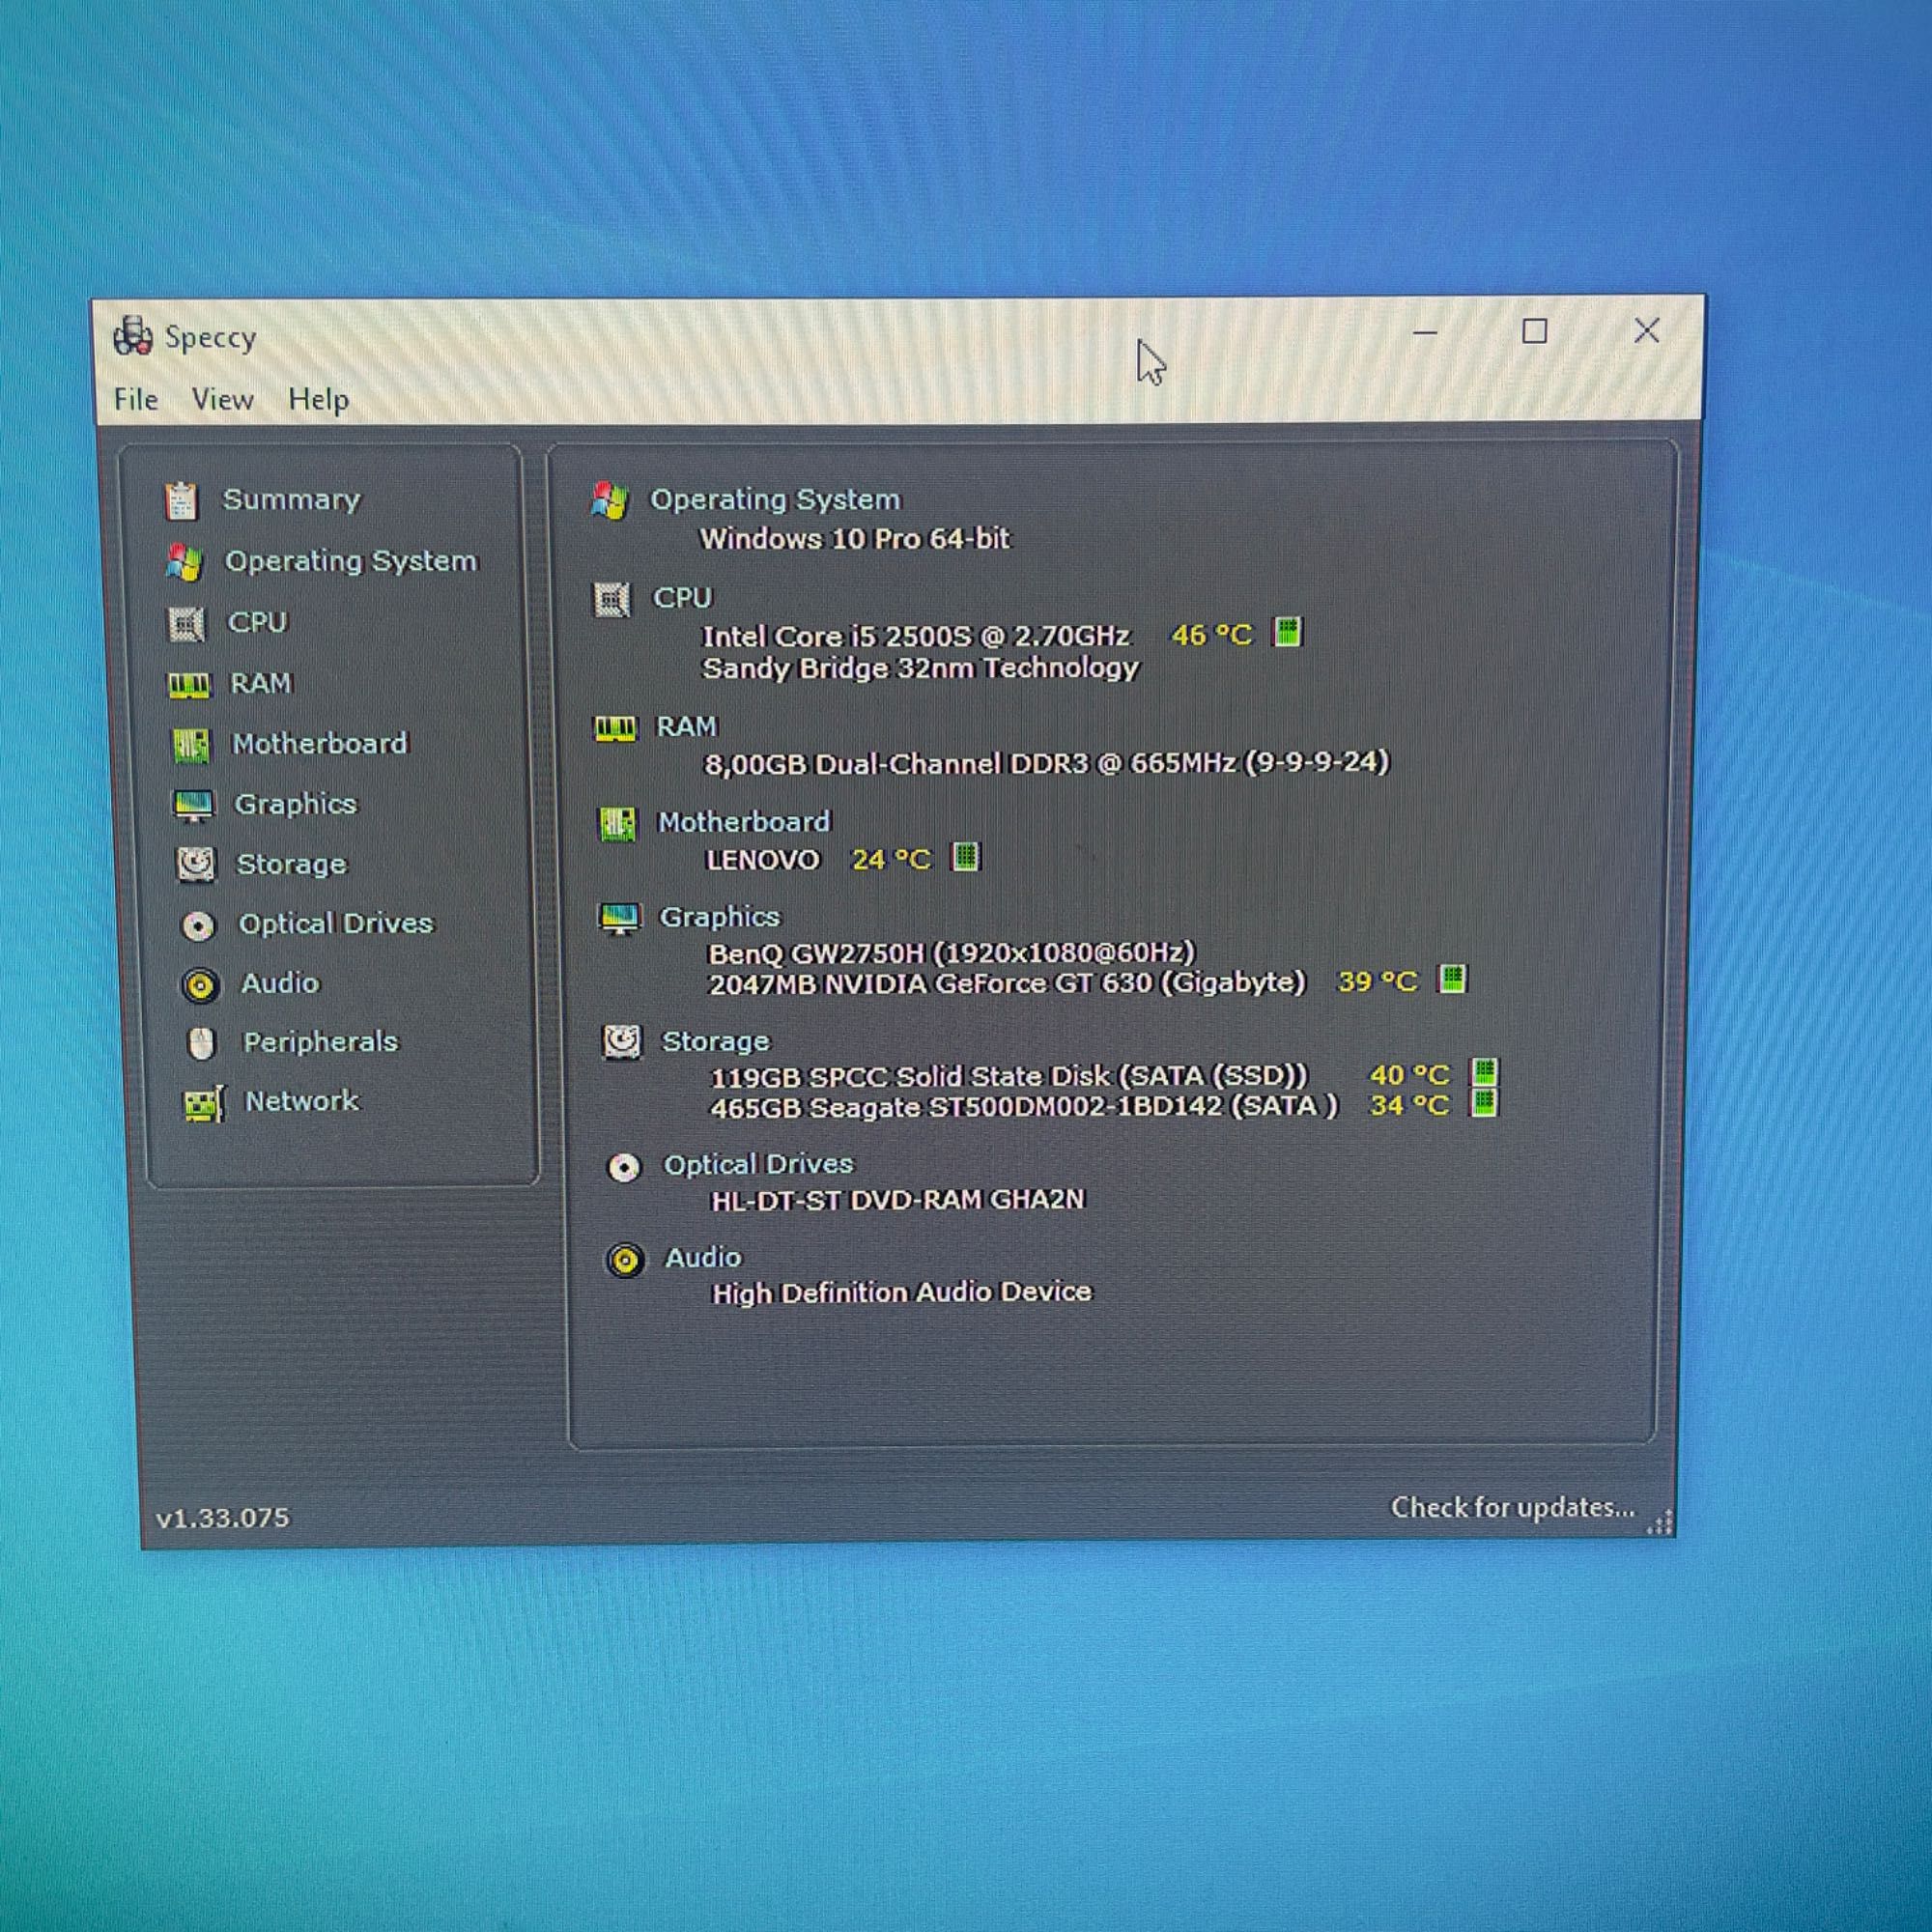The width and height of the screenshot is (1932, 1932).
Task: Open the File menu
Action: (x=136, y=399)
